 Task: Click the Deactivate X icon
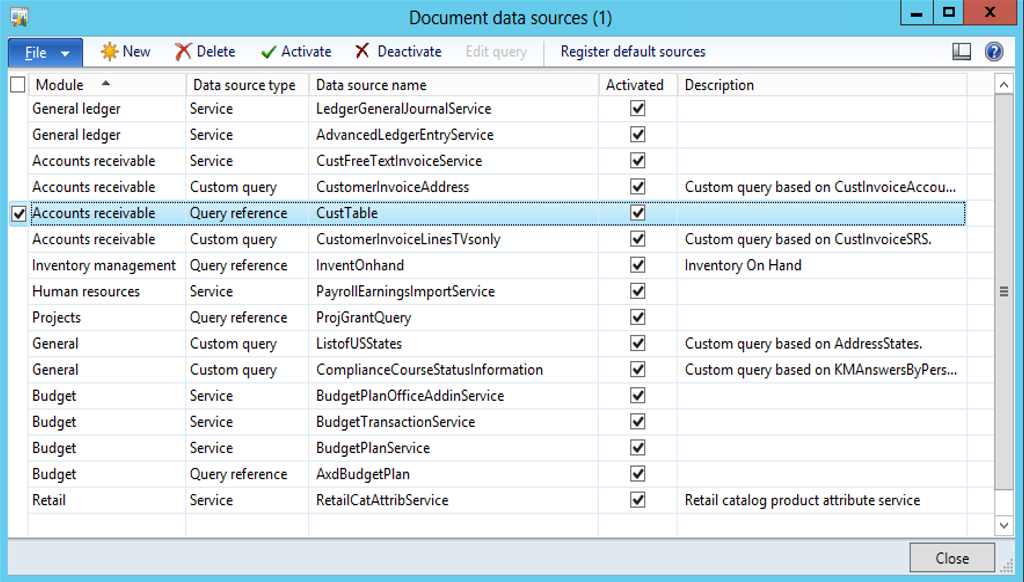(362, 52)
